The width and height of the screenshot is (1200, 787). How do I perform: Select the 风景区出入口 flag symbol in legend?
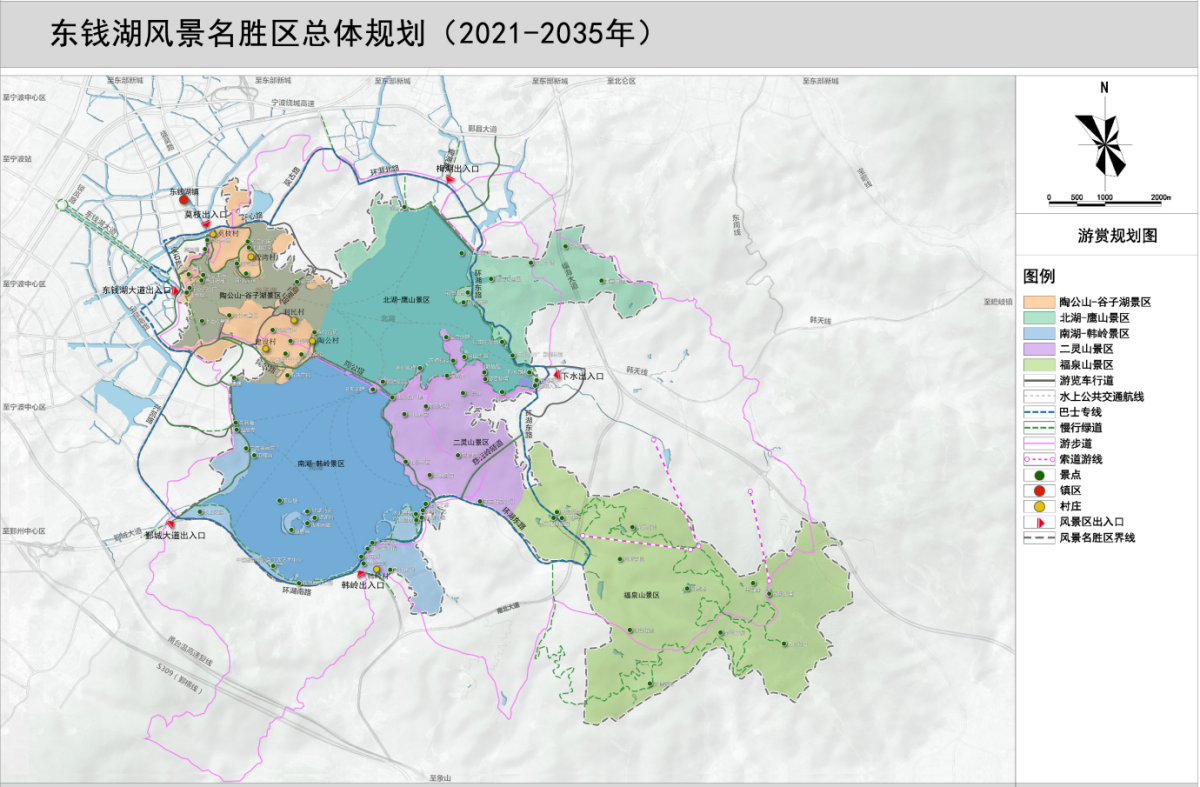[x=1038, y=522]
